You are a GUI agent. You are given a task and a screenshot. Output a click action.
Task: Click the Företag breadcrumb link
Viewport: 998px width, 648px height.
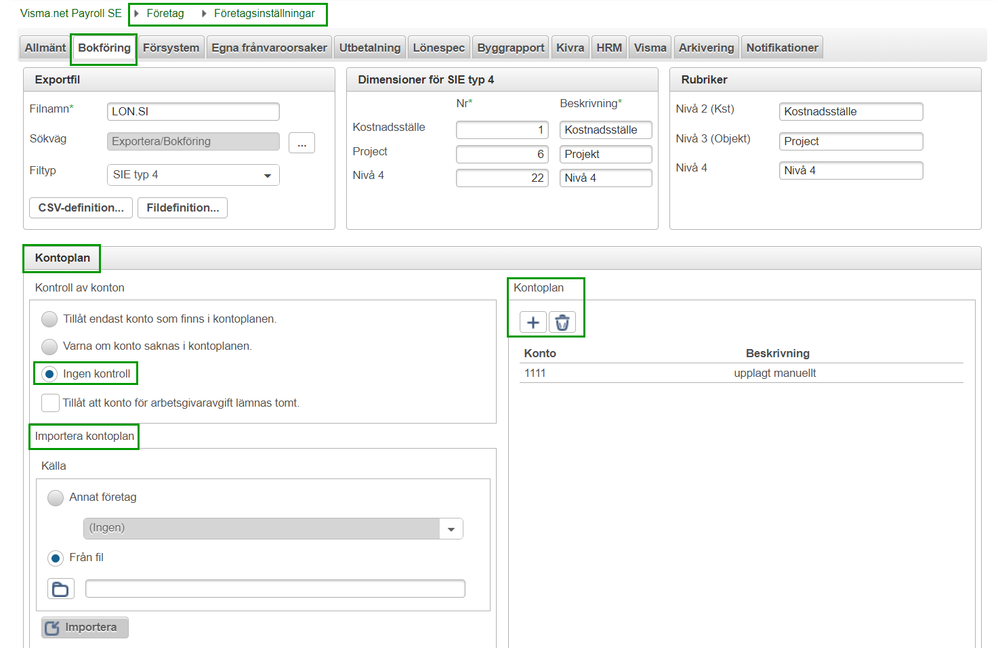pos(166,14)
